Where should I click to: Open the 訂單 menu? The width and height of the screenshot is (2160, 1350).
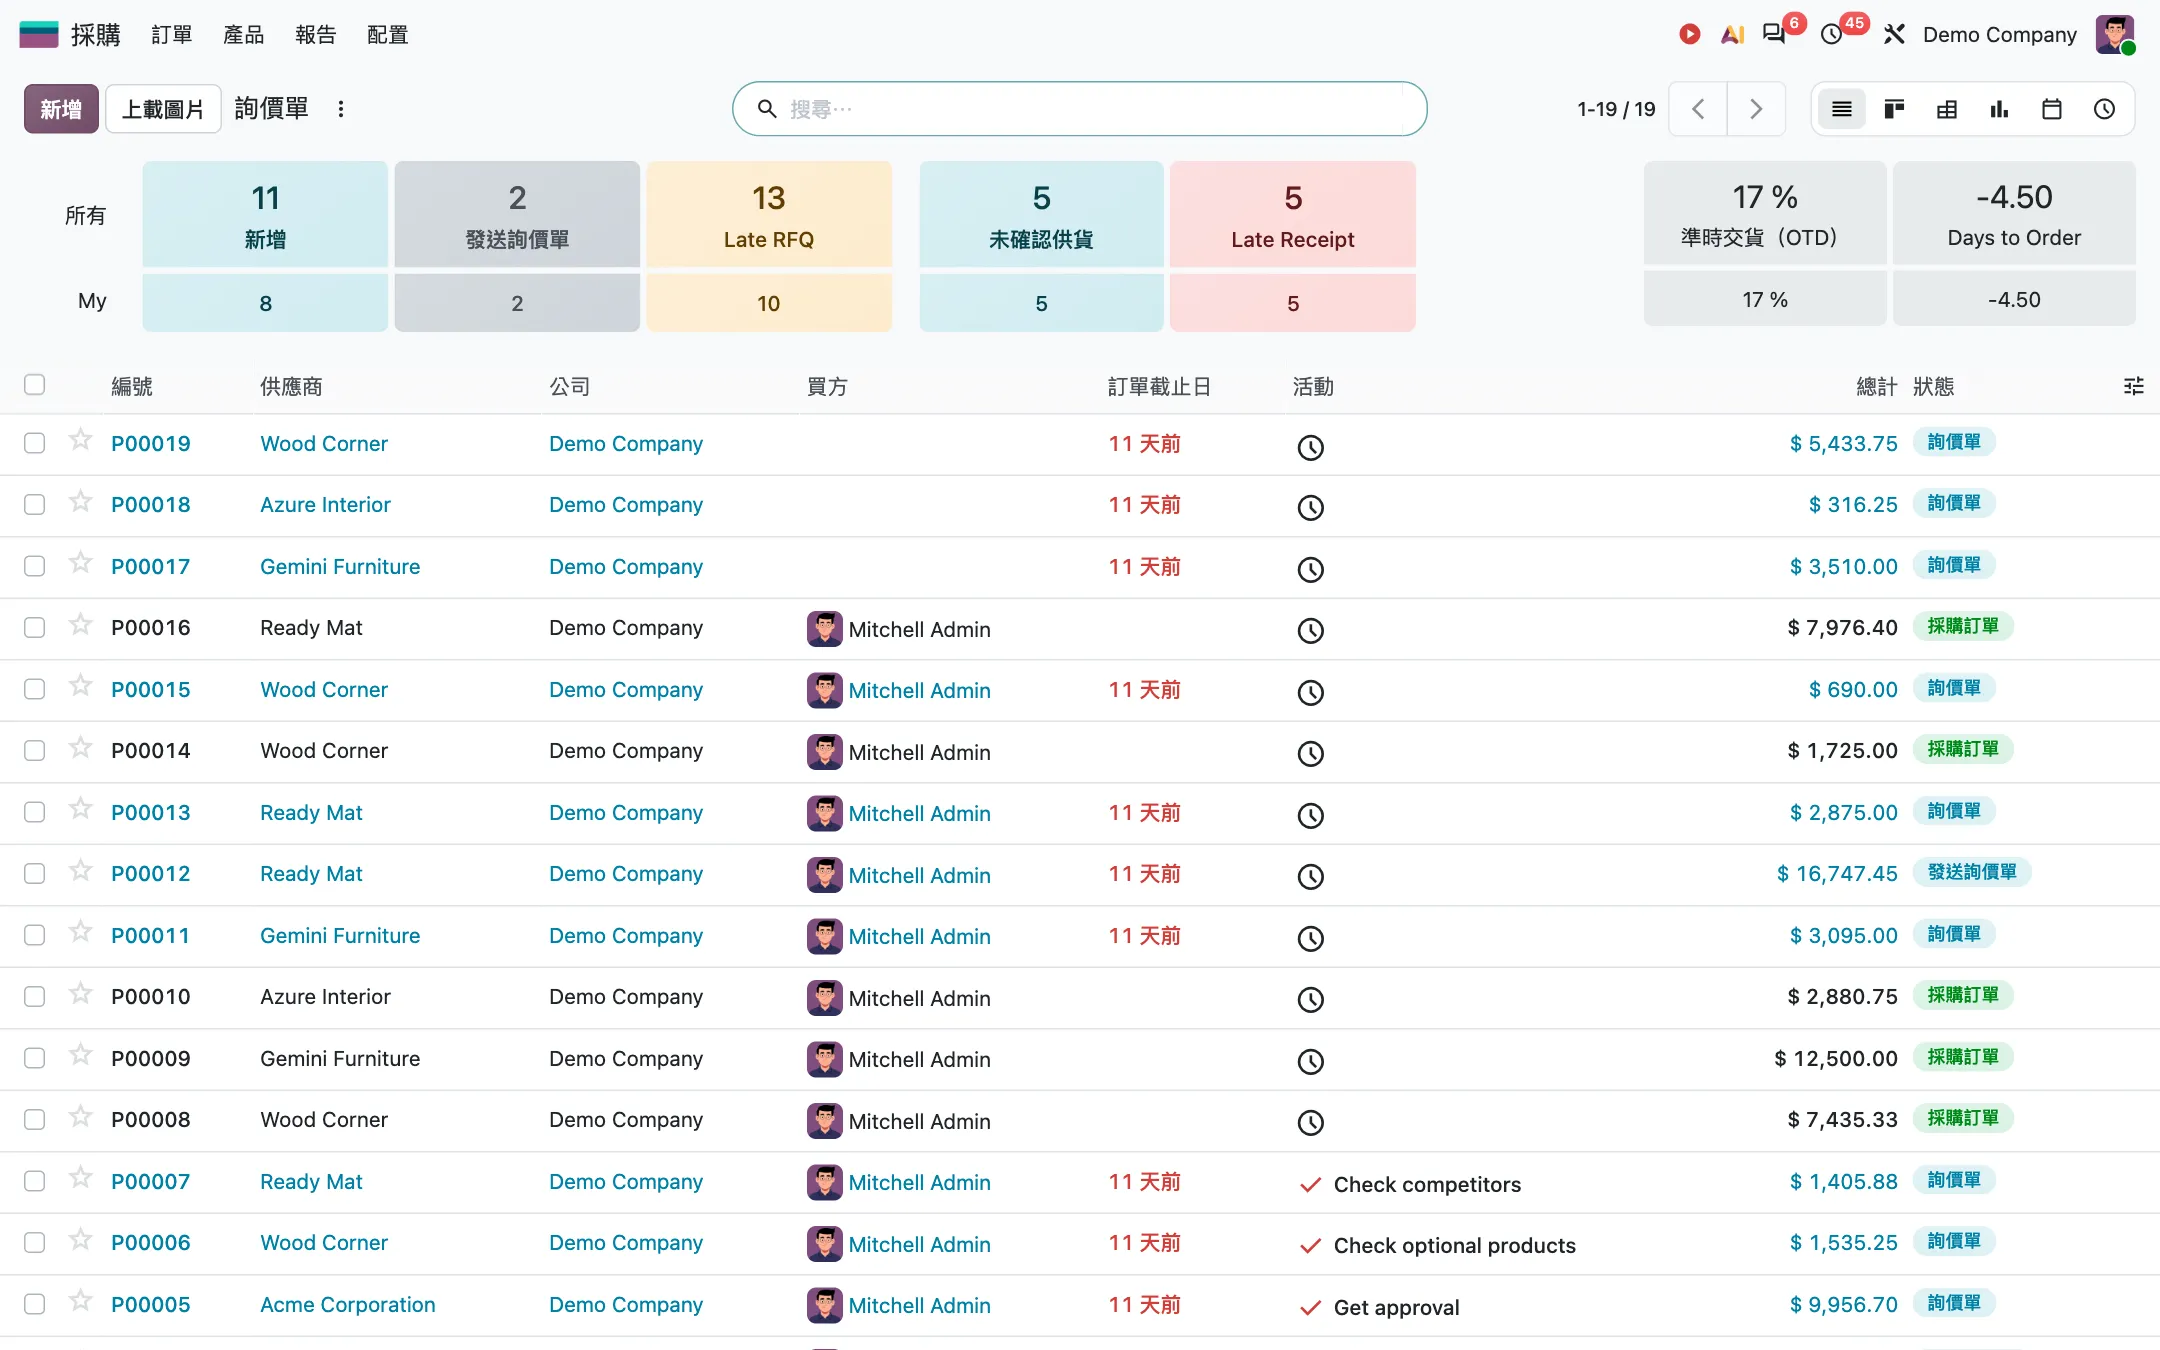coord(172,34)
